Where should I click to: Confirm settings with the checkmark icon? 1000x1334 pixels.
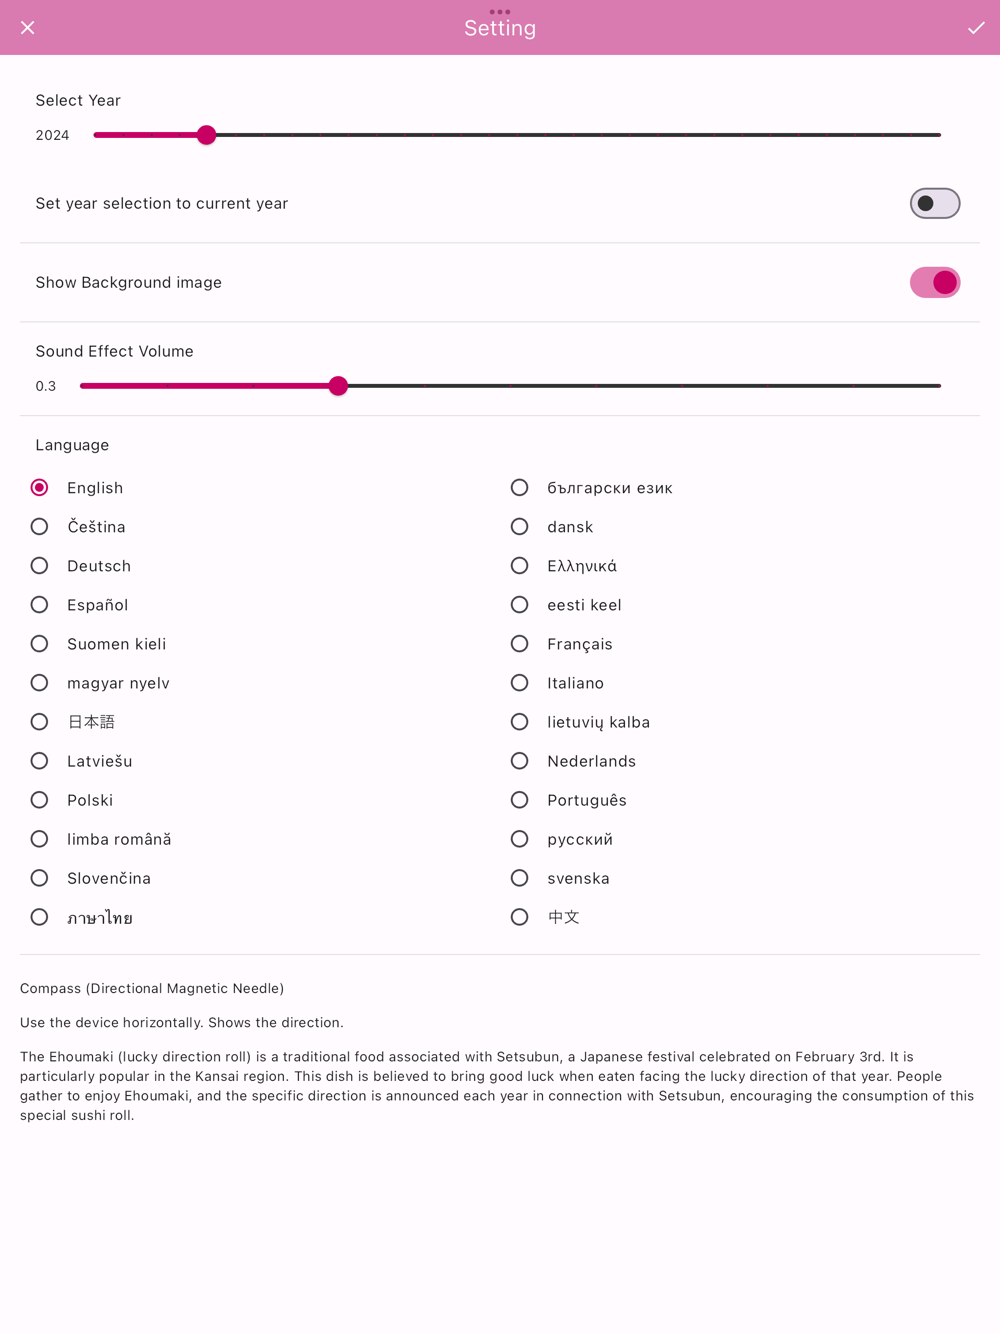(976, 28)
